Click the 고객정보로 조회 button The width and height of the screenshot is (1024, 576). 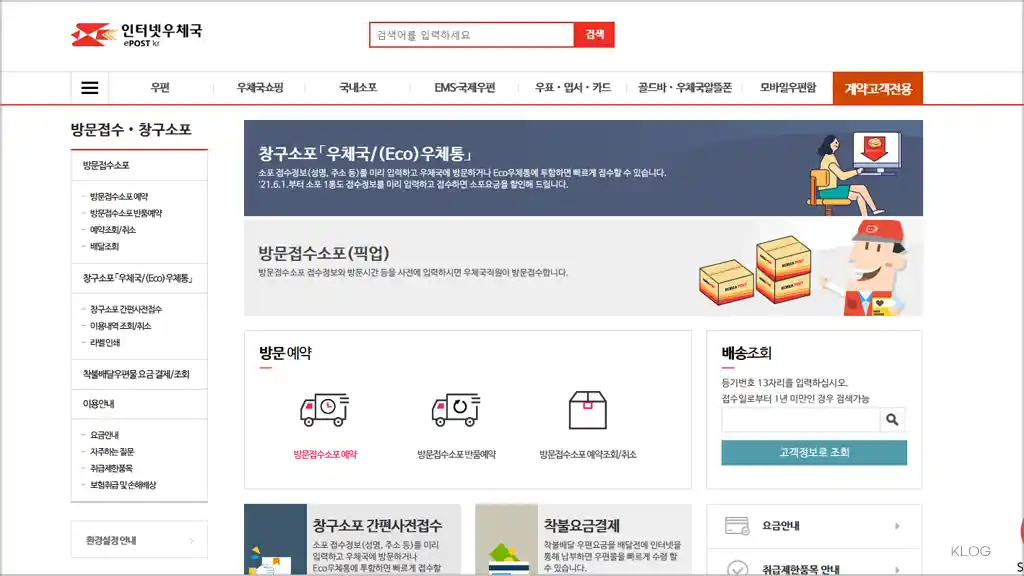814,452
